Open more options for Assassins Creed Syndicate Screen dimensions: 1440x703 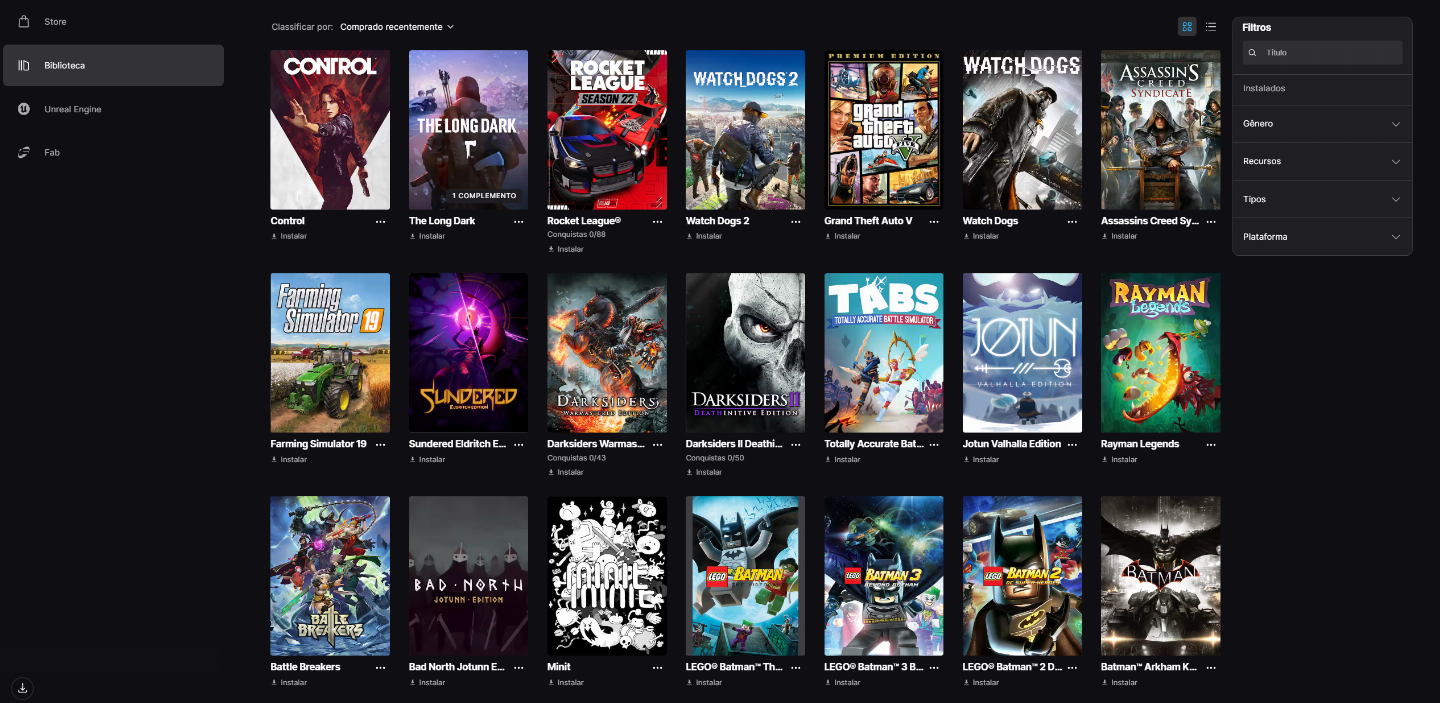(1211, 222)
